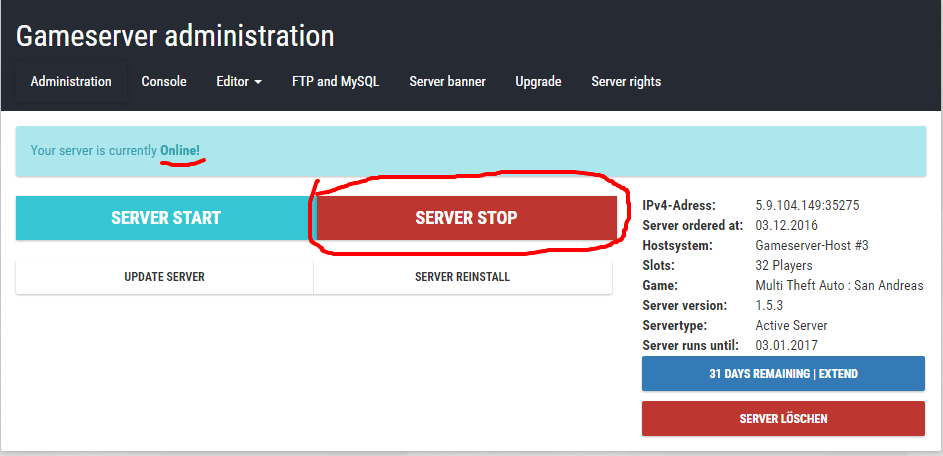Click the bold Online! status text
Screen dimensions: 943x456
point(180,151)
